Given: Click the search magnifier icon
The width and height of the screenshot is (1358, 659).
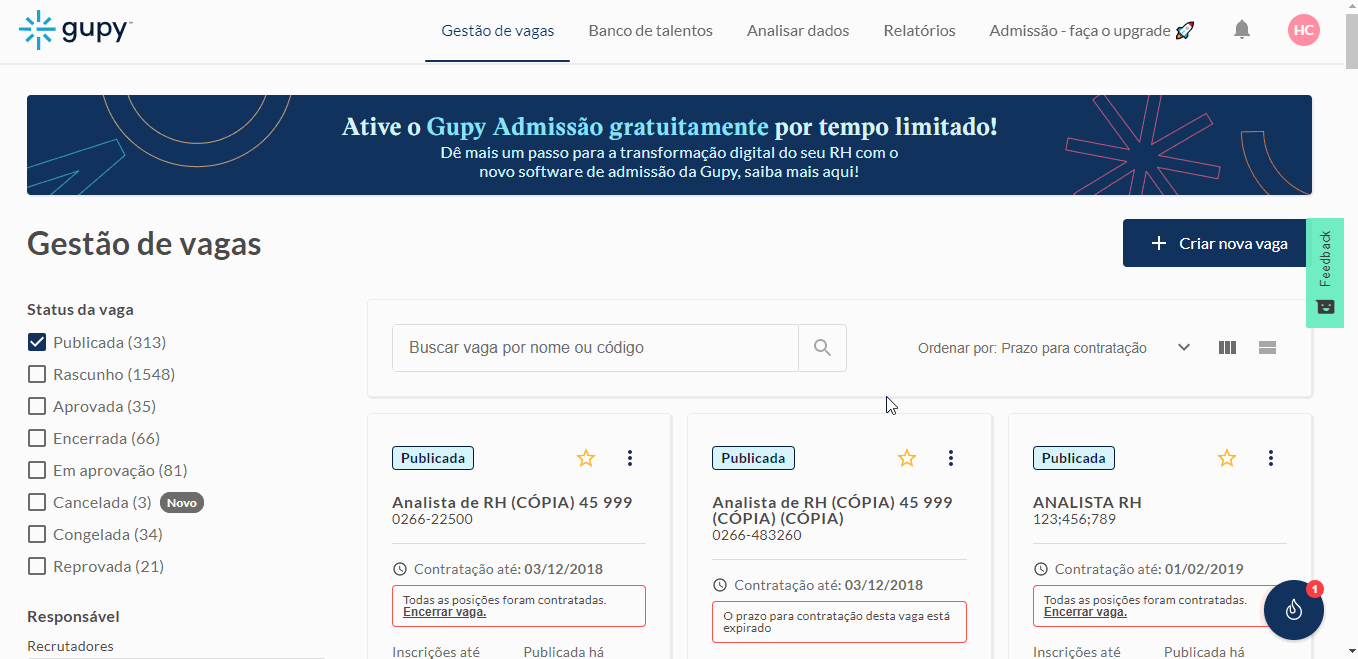Looking at the screenshot, I should click(822, 348).
